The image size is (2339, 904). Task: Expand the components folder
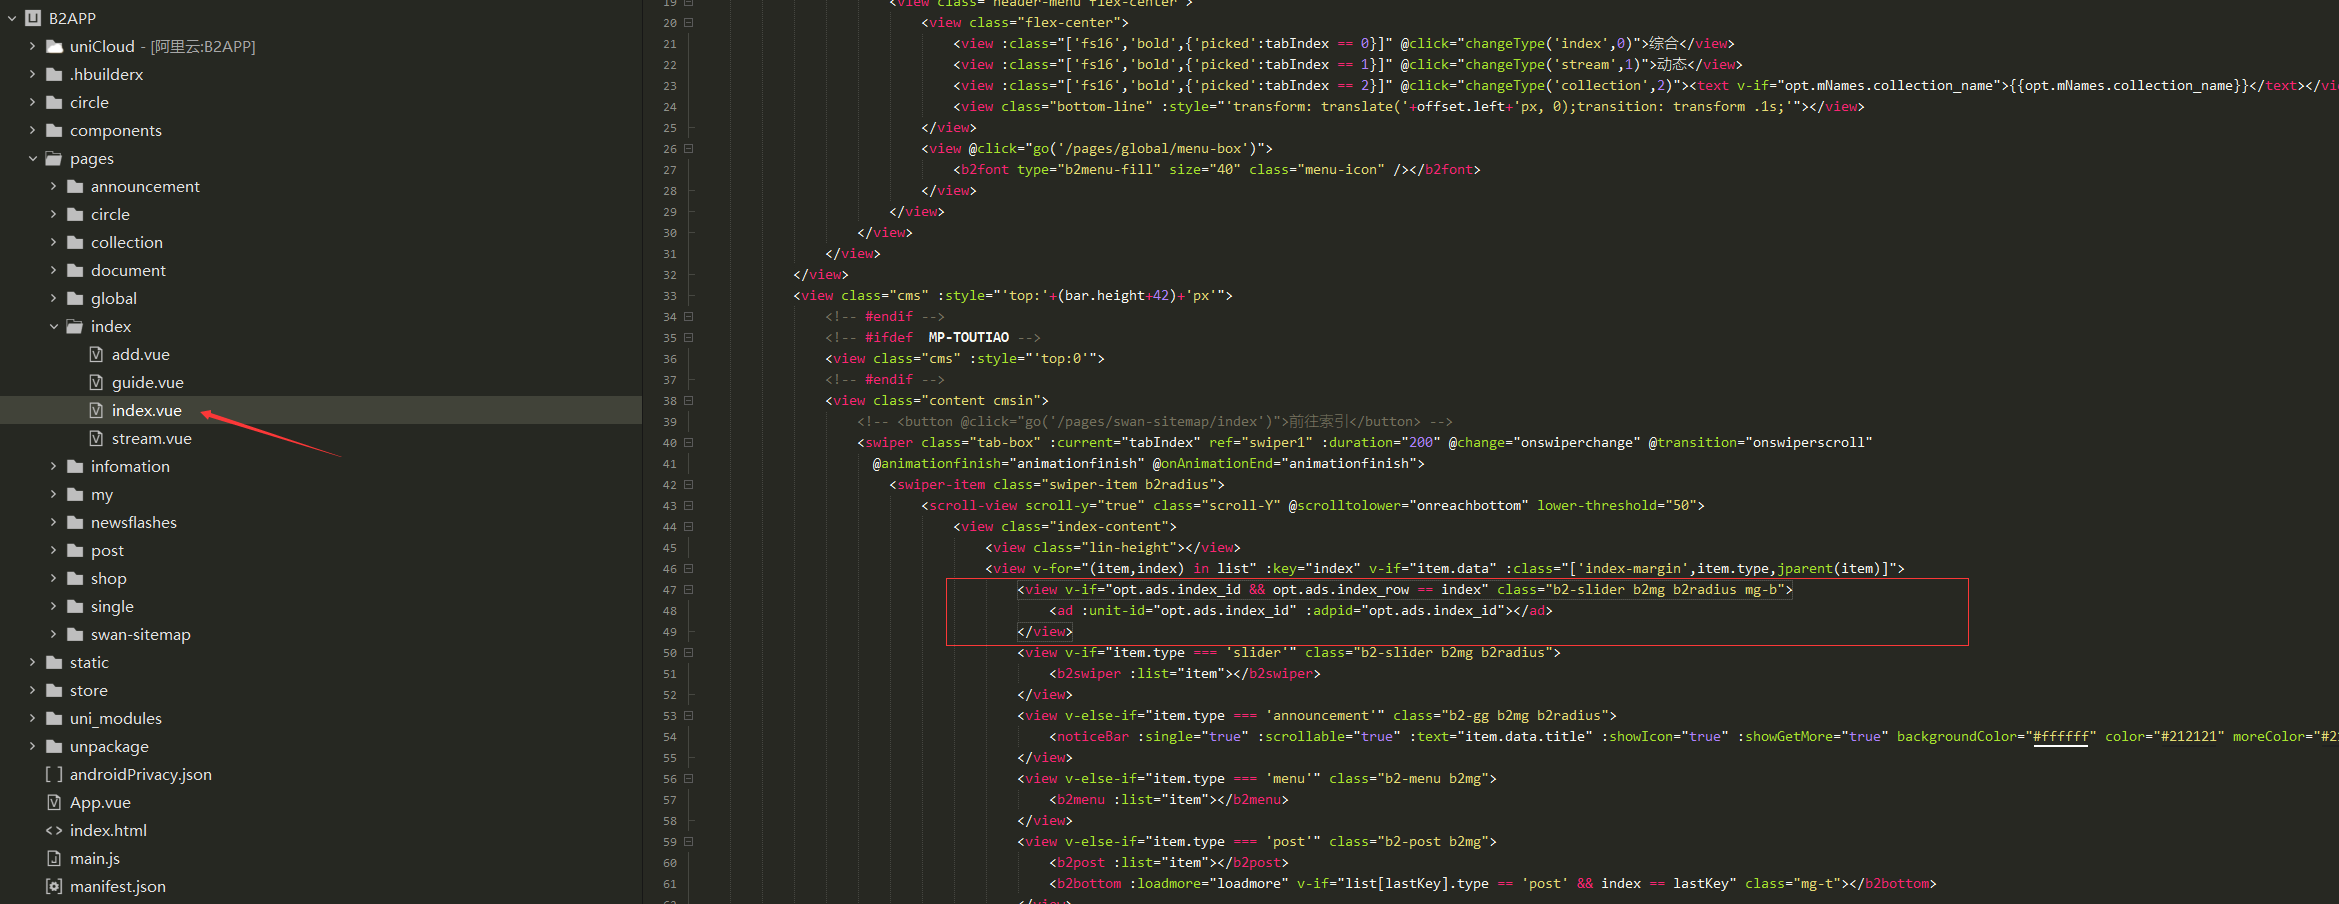point(33,130)
